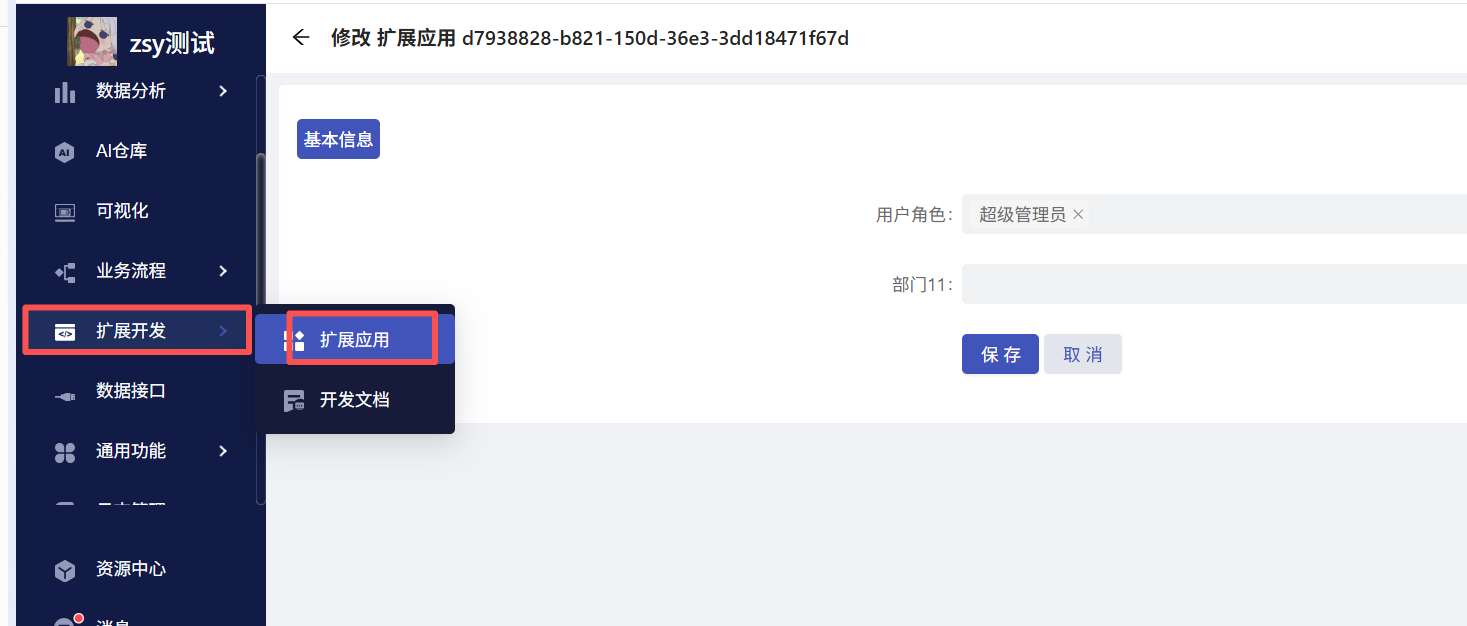Viewport: 1467px width, 626px height.
Task: Click the back arrow beside 修改 扩展应用
Action: 300,38
